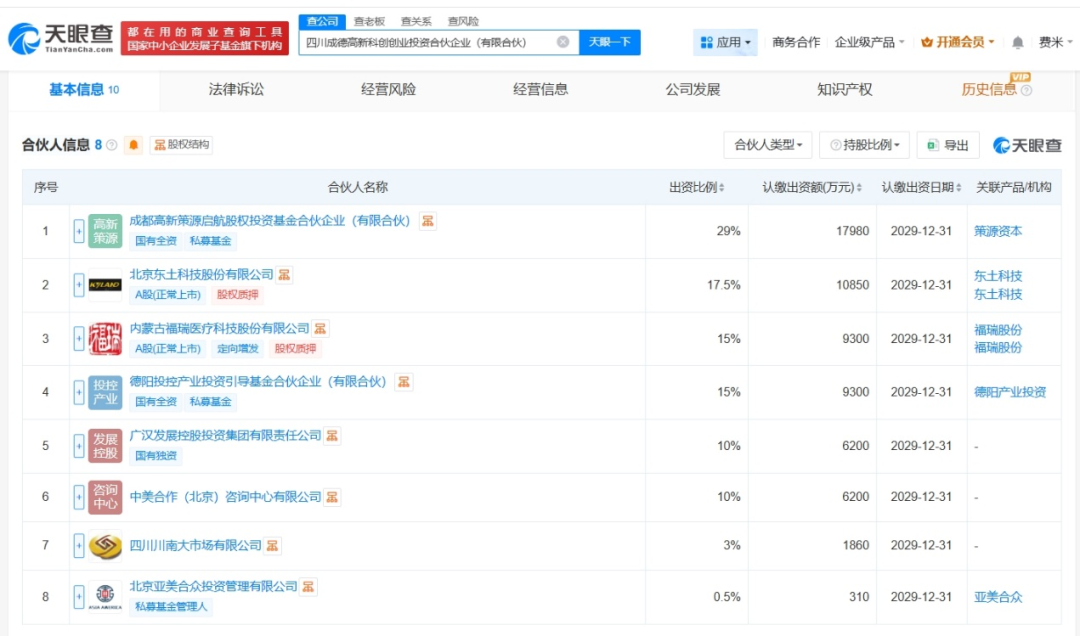This screenshot has width=1080, height=636.
Task: Expand row 1 成都高新策源 with the plus toggle
Action: coord(79,231)
